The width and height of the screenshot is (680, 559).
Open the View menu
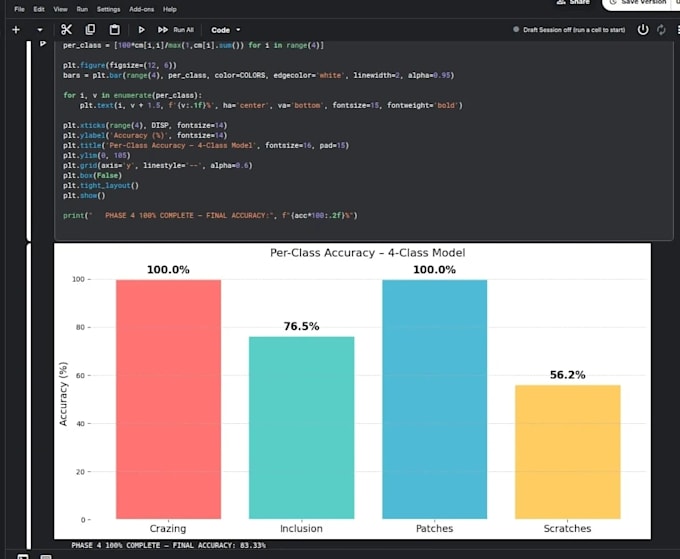60,9
